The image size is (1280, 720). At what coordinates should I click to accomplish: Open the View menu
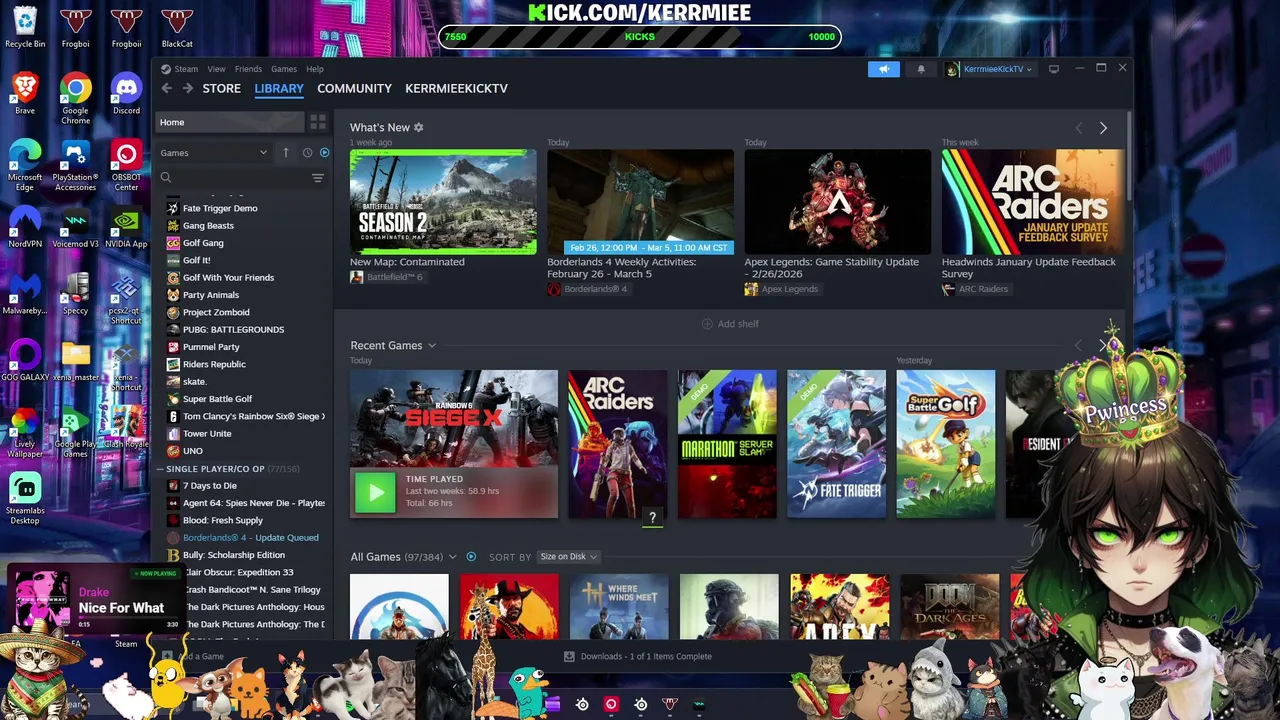tap(216, 69)
